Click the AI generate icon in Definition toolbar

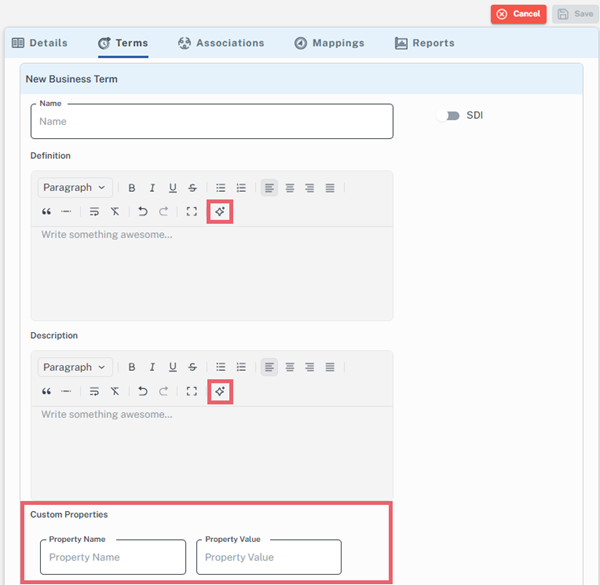pos(220,212)
